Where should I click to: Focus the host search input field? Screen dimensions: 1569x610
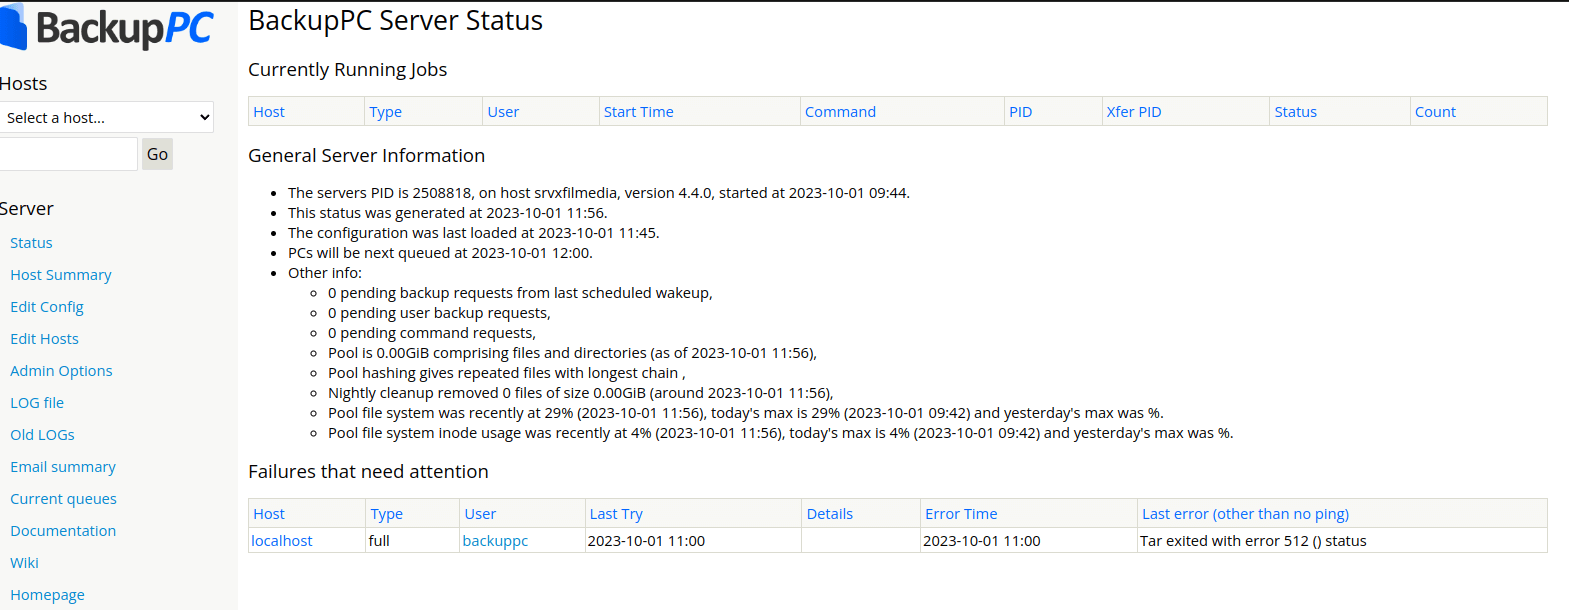coord(68,154)
